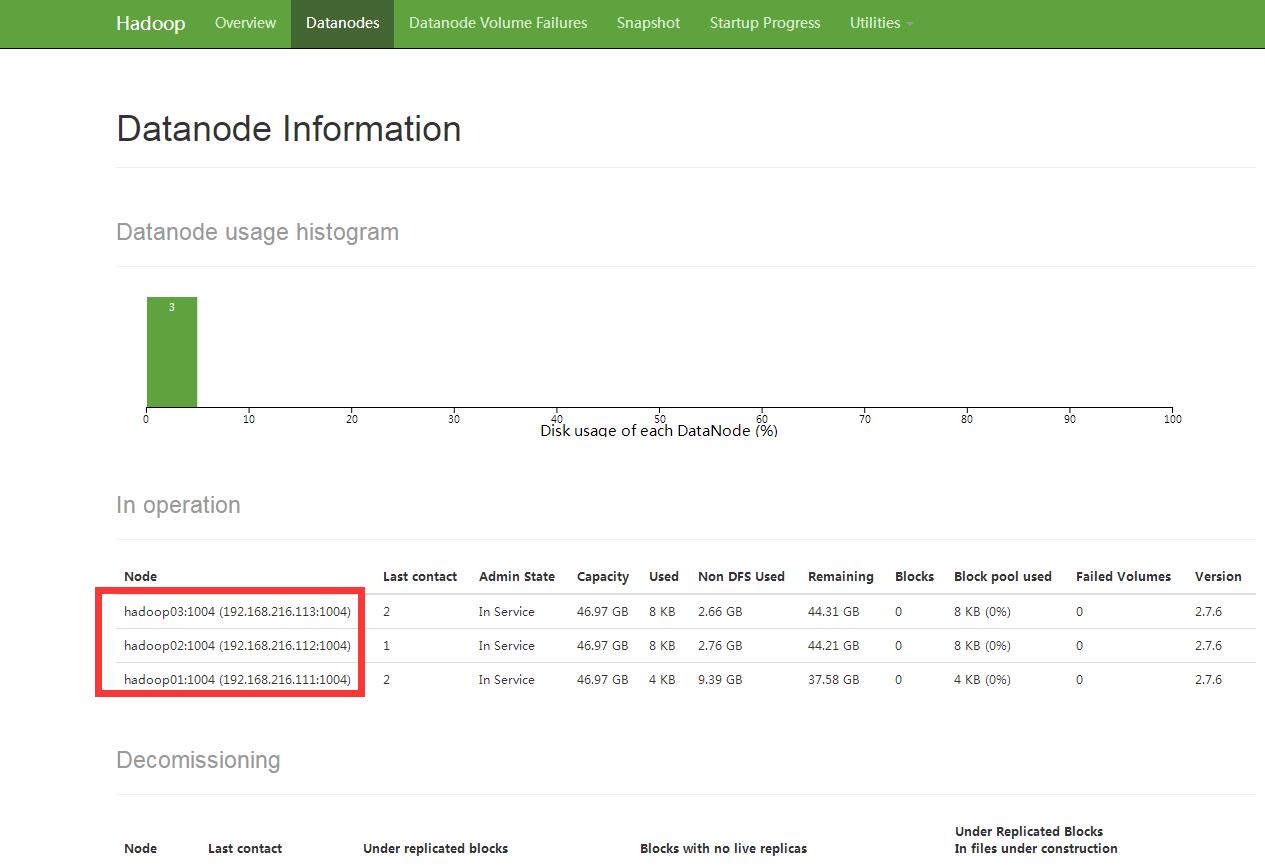Image resolution: width=1265 pixels, height=865 pixels.
Task: Go to Datanode Volume Failures tab
Action: (498, 23)
